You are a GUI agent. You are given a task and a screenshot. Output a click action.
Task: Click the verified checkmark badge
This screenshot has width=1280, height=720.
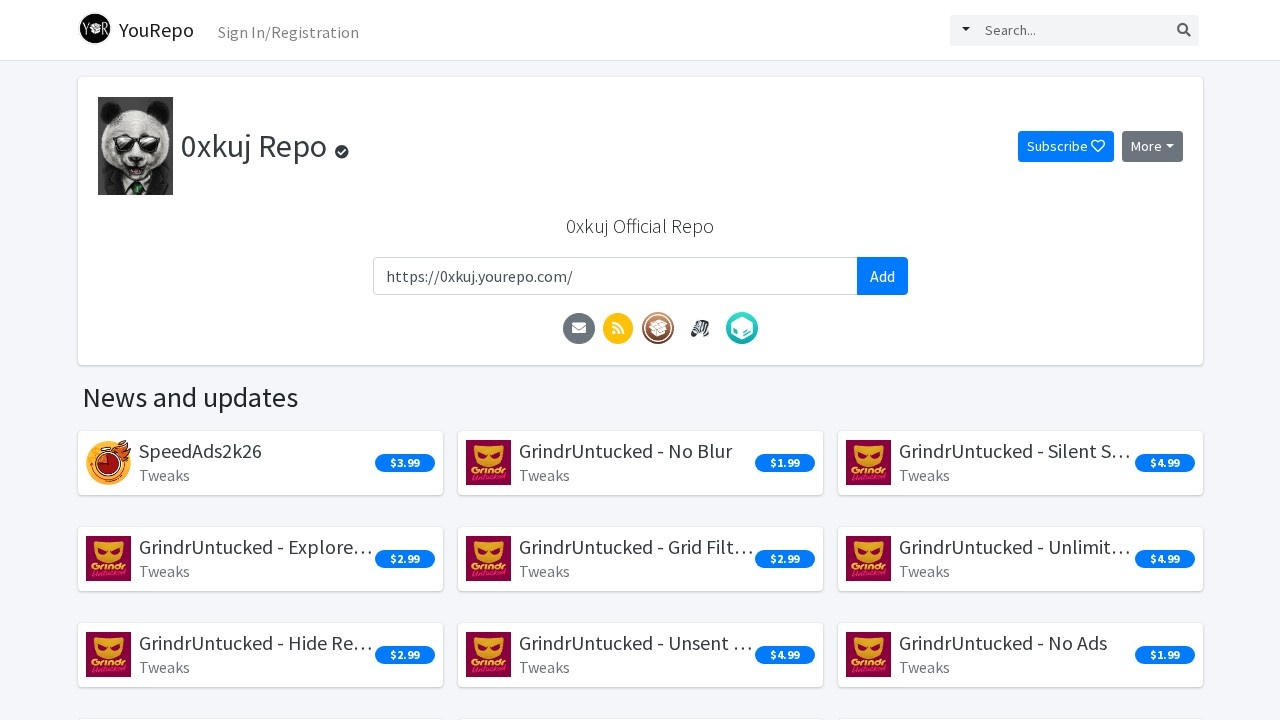(x=342, y=151)
